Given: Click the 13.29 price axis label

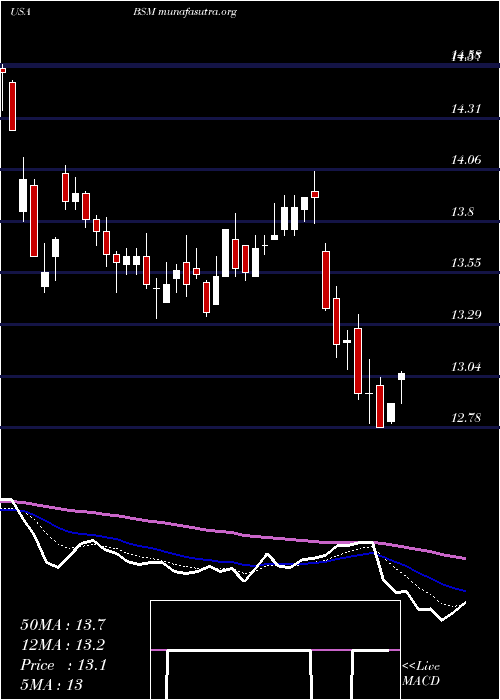Looking at the screenshot, I should (466, 315).
